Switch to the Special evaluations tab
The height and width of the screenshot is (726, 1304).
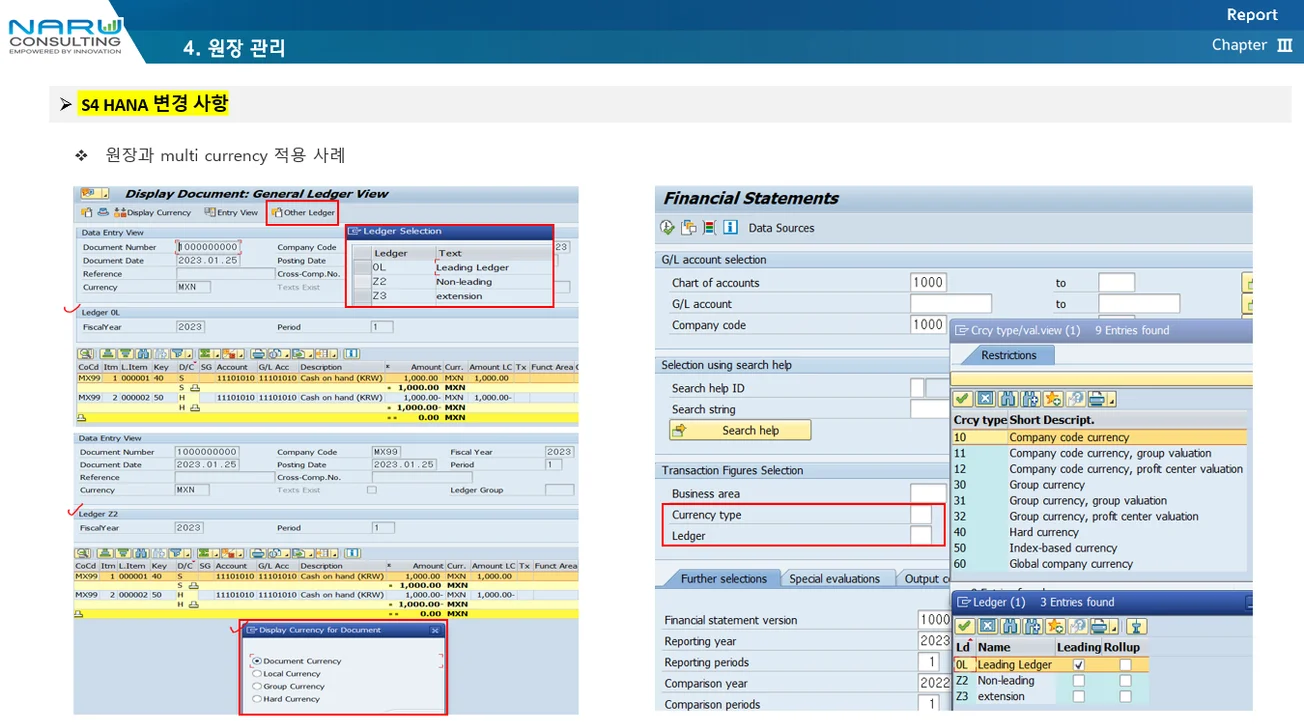tap(834, 579)
